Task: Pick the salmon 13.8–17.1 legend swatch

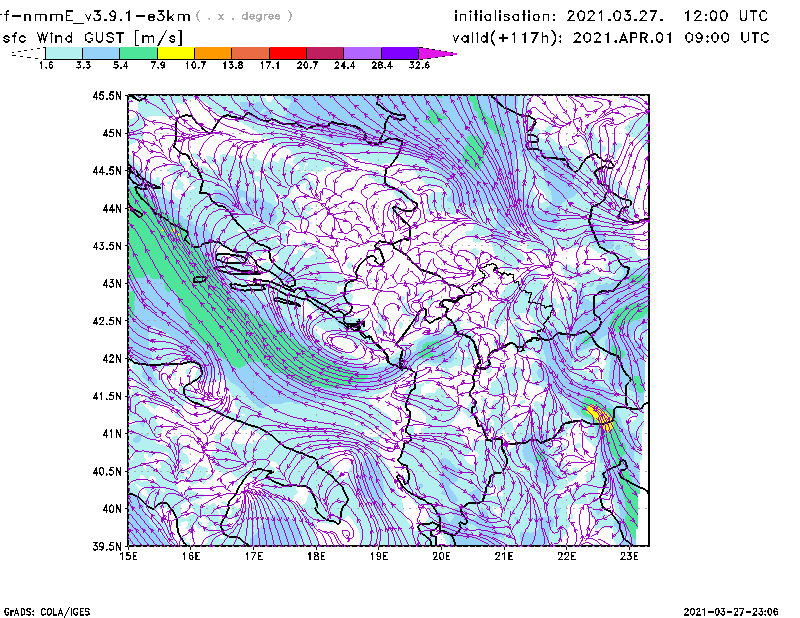Action: (251, 53)
